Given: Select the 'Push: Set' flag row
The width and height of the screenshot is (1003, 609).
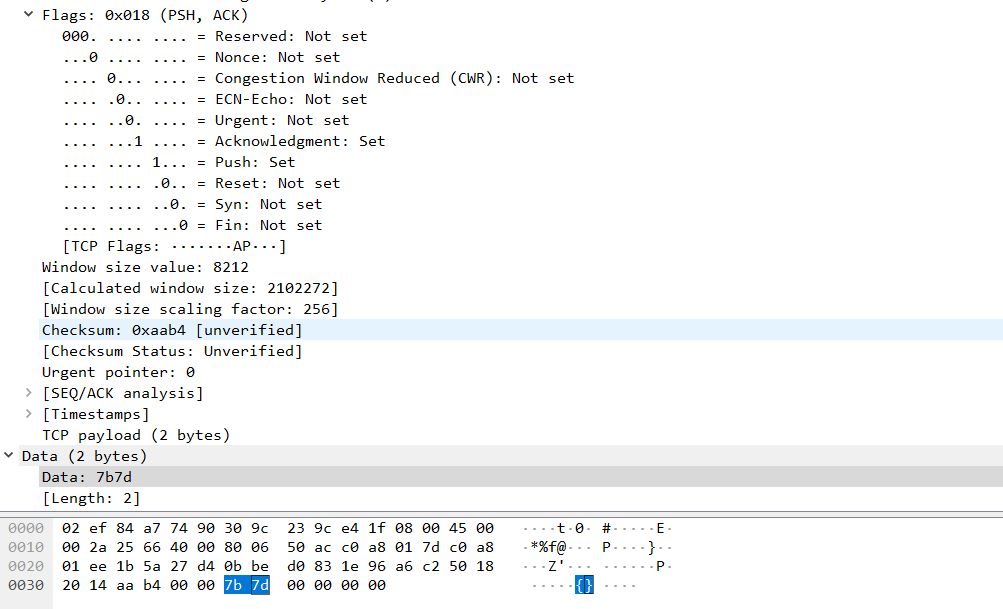Looking at the screenshot, I should (x=179, y=162).
